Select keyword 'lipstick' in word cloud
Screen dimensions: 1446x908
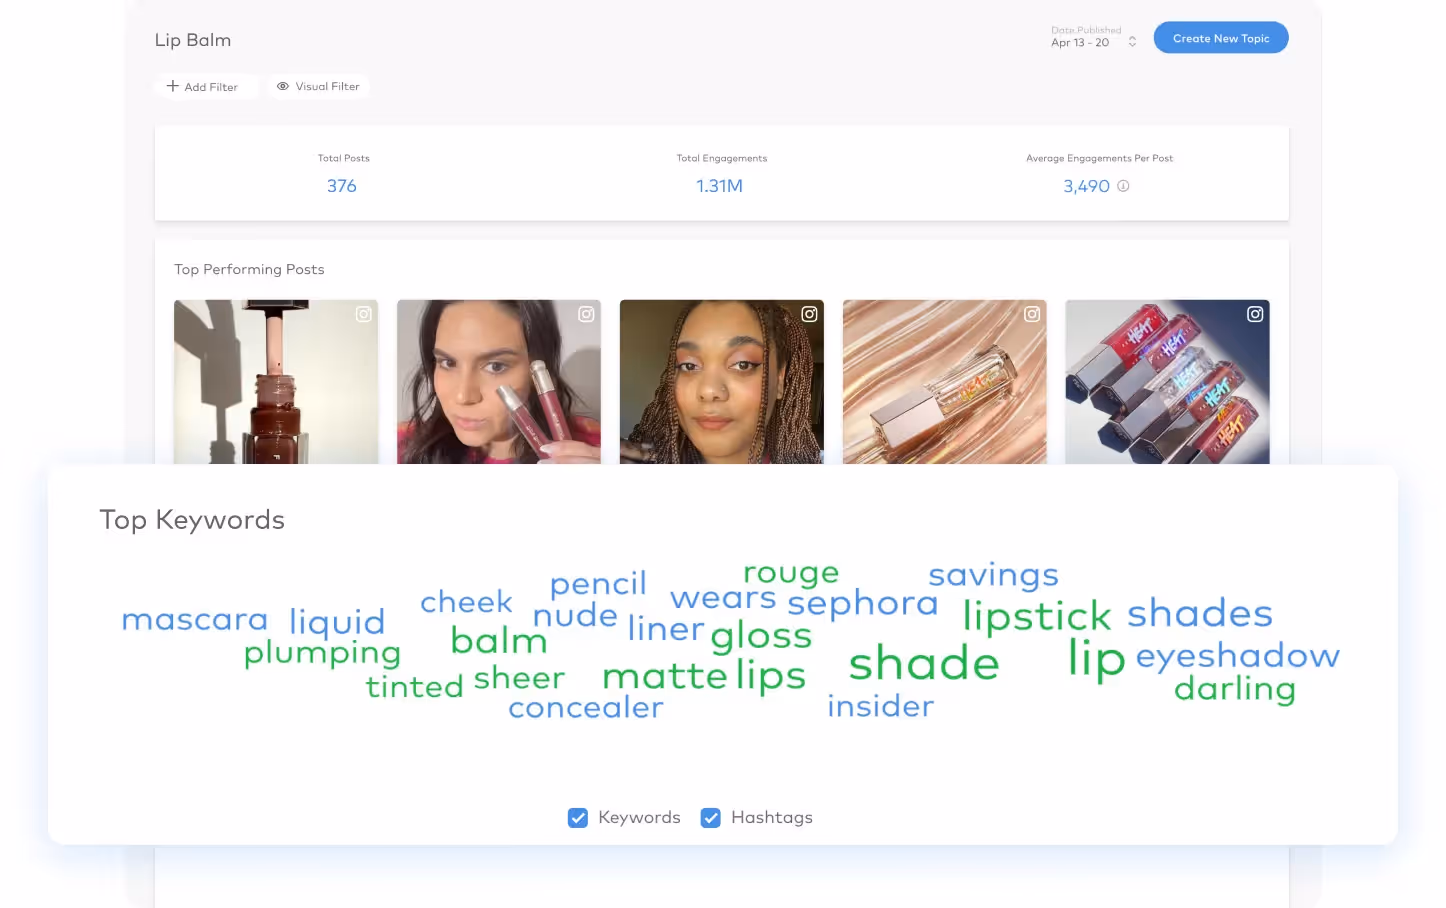1037,617
